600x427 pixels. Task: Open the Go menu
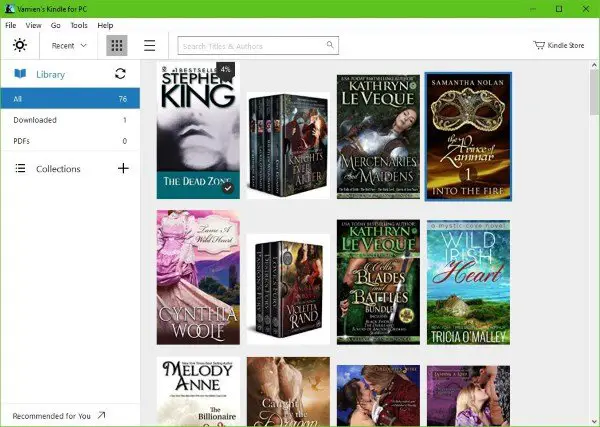(x=55, y=25)
